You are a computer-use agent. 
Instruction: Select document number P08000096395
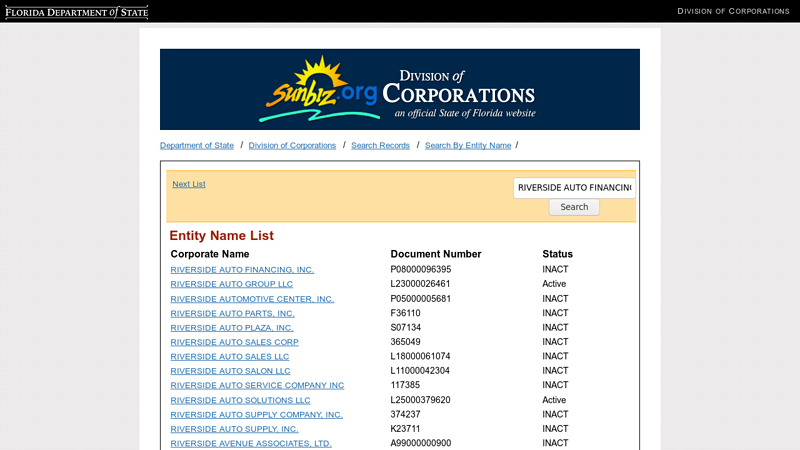(x=421, y=269)
